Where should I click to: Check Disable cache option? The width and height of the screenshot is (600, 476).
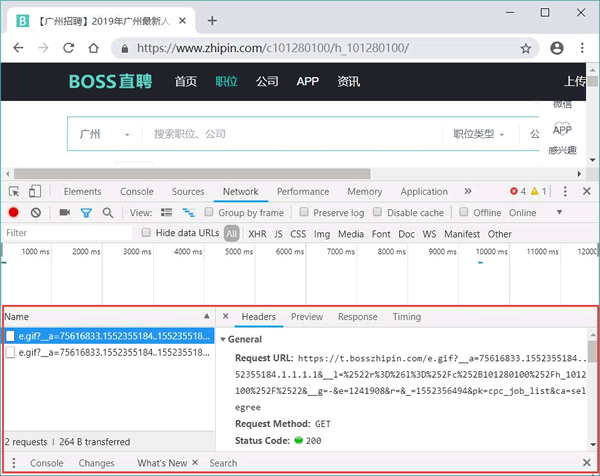tap(377, 212)
